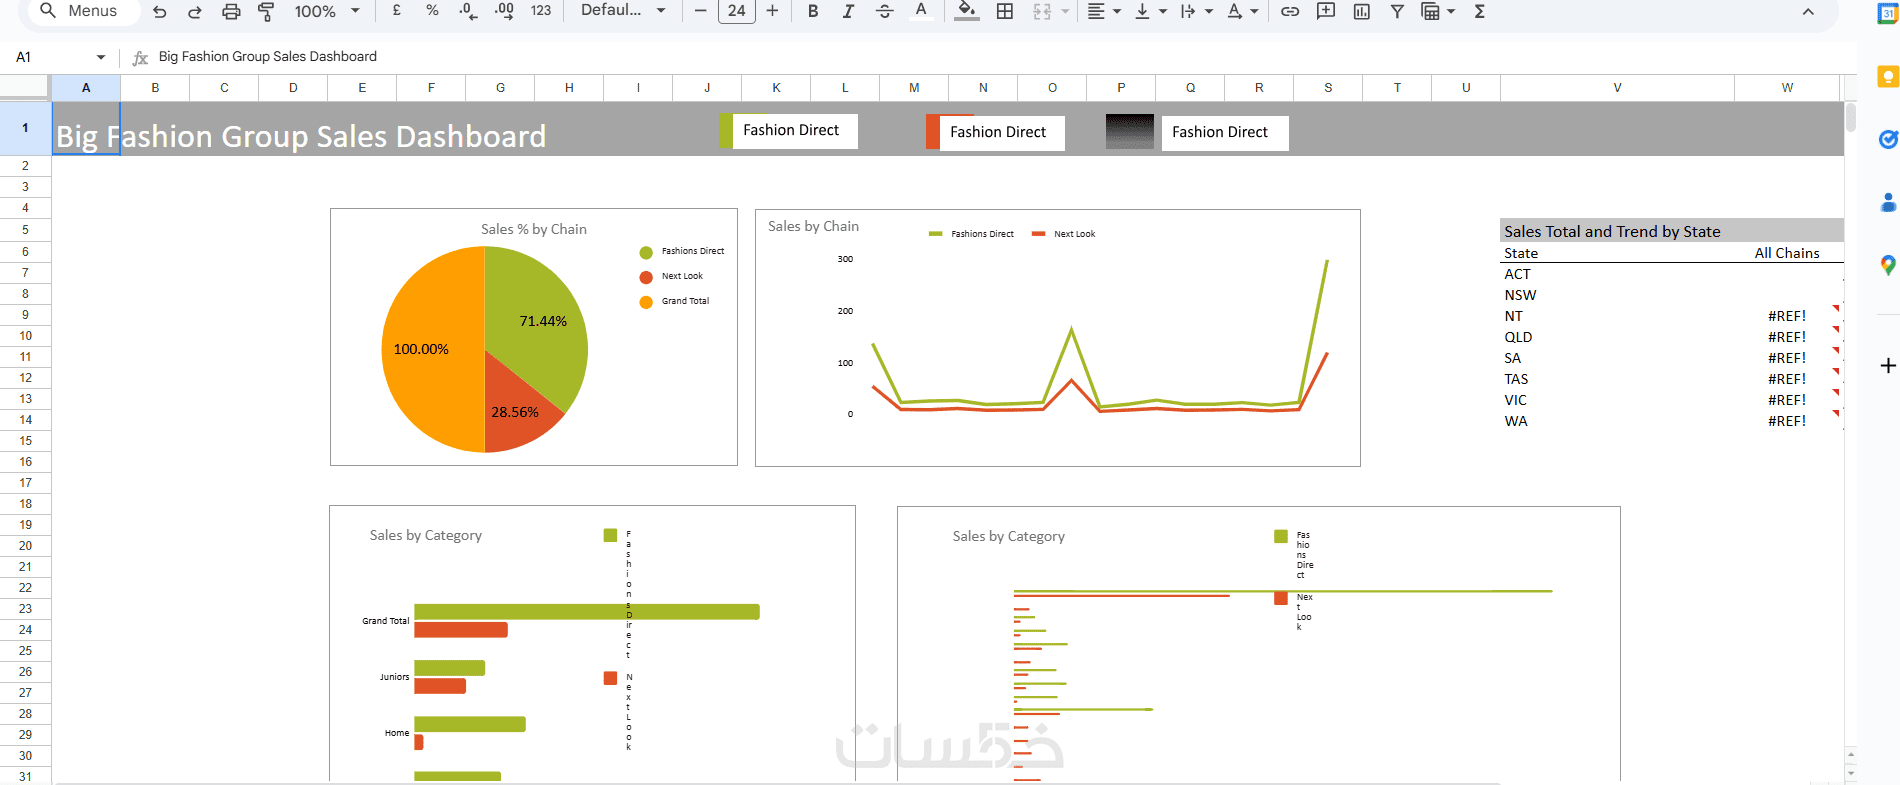Click the 'ACT' state cell

1517,274
